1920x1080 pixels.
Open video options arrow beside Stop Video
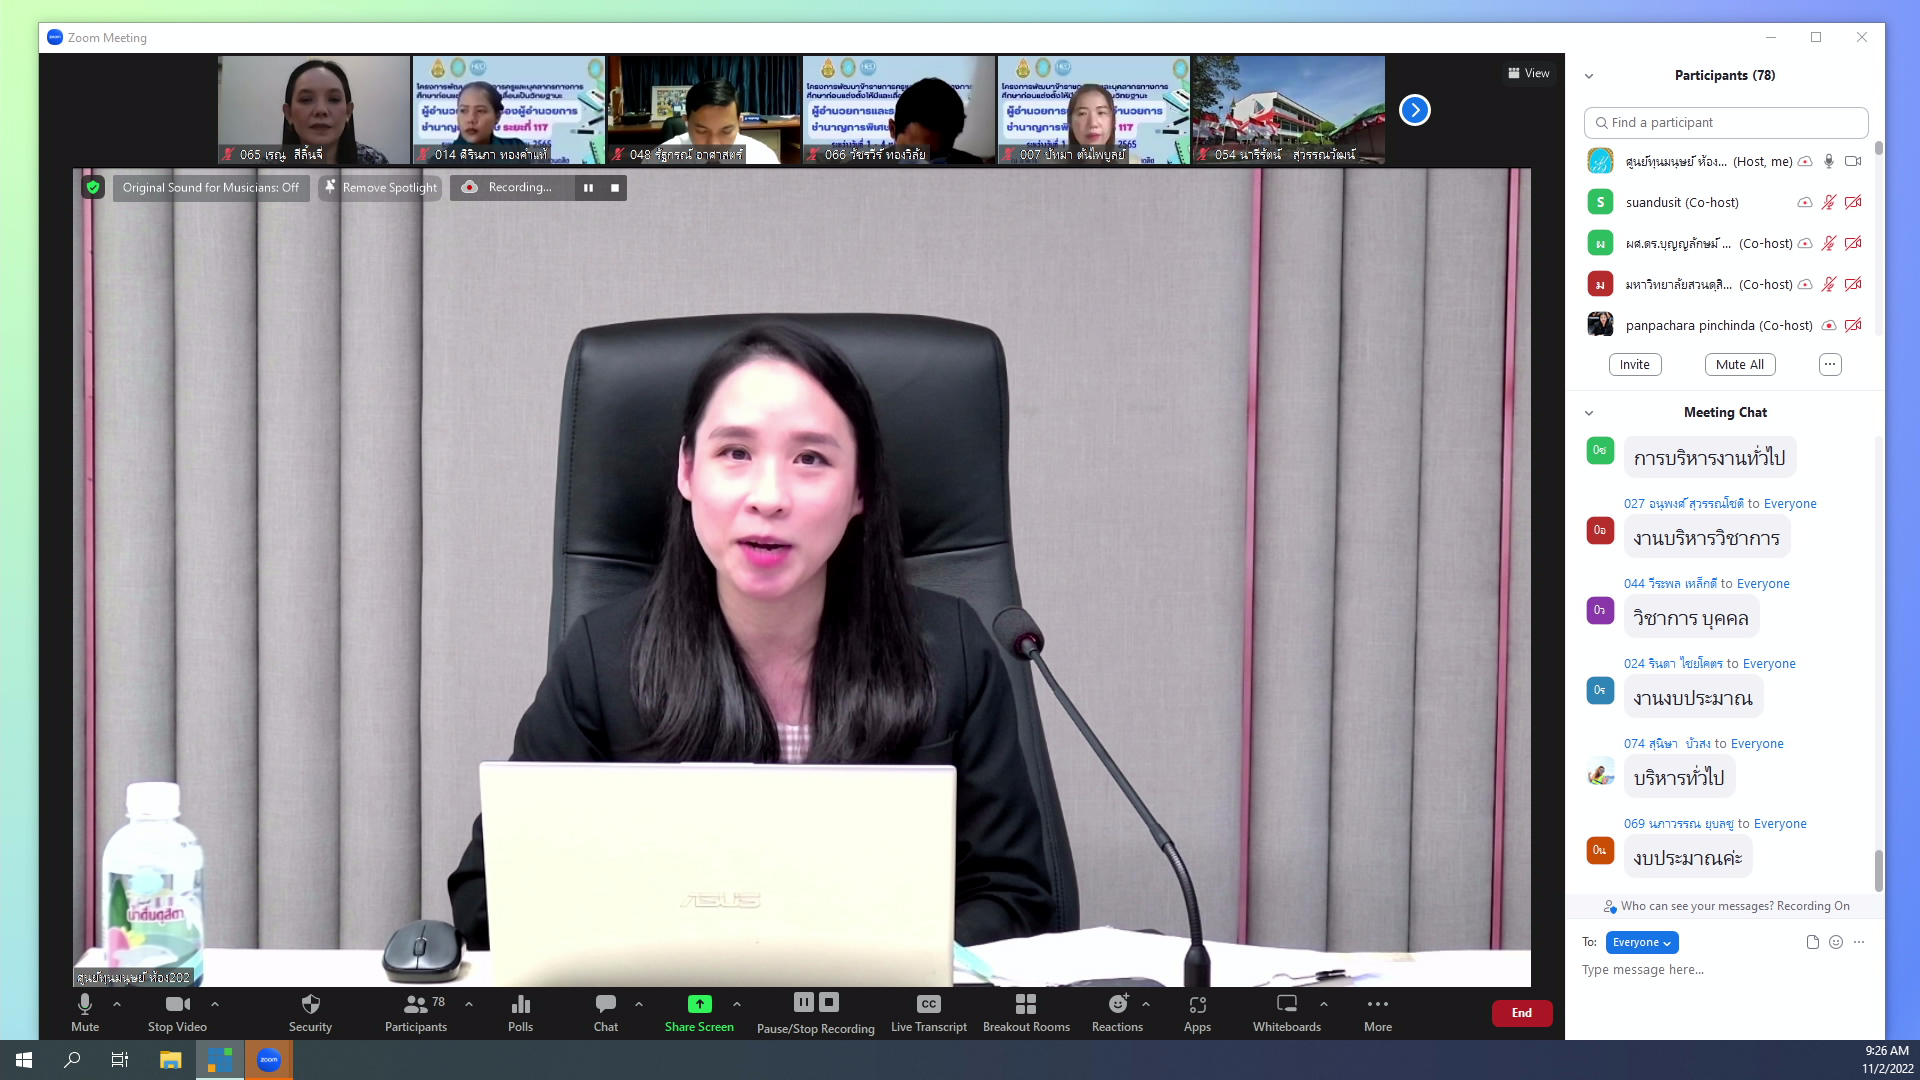[215, 1004]
